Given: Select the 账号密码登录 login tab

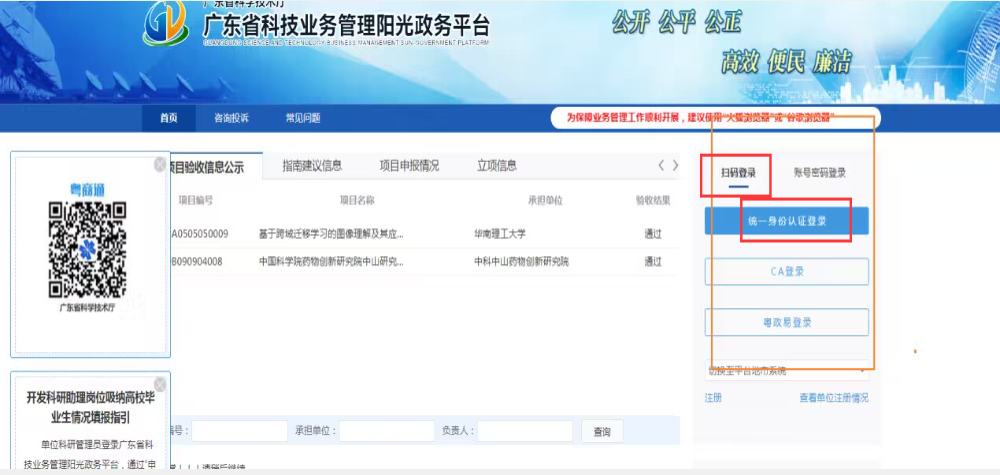Looking at the screenshot, I should (820, 173).
